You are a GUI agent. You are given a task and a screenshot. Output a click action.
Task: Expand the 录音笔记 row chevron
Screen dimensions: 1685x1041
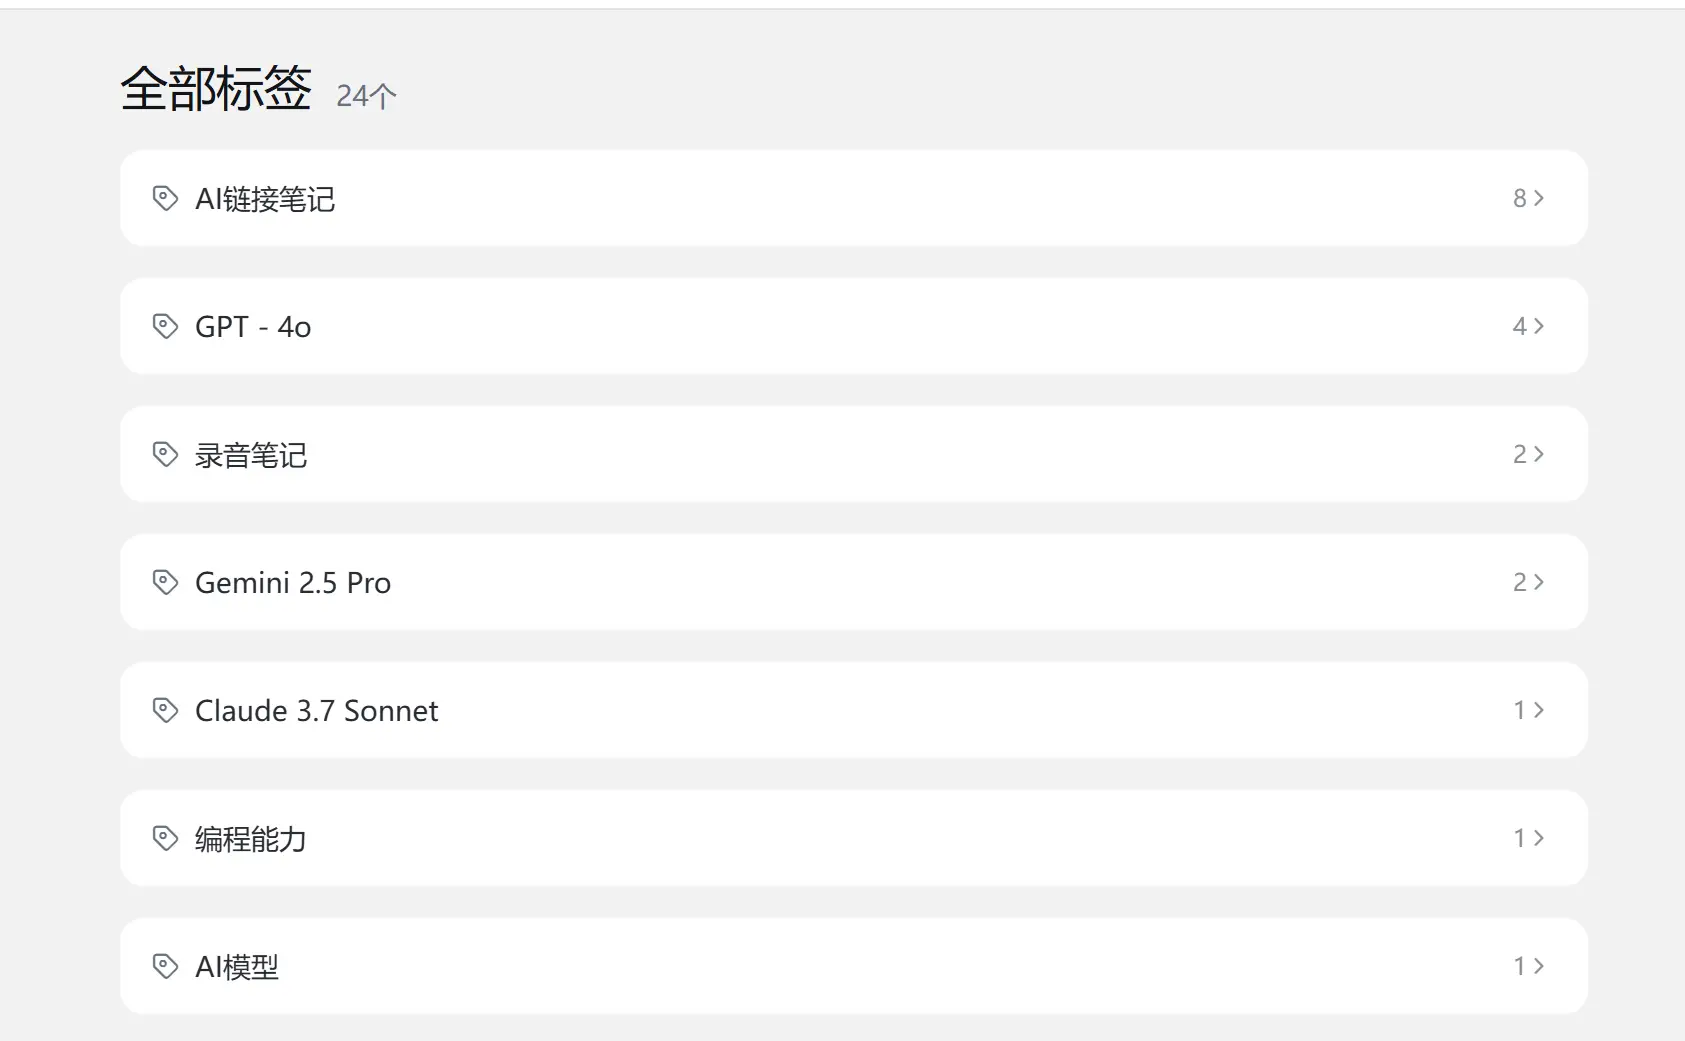(1539, 454)
